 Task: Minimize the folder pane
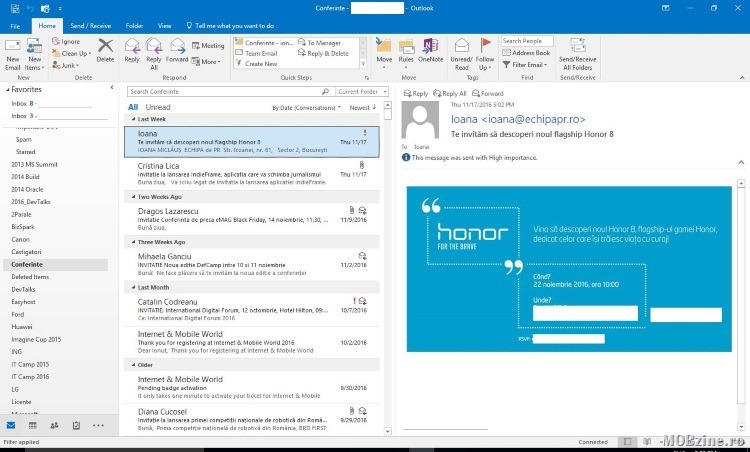(111, 87)
